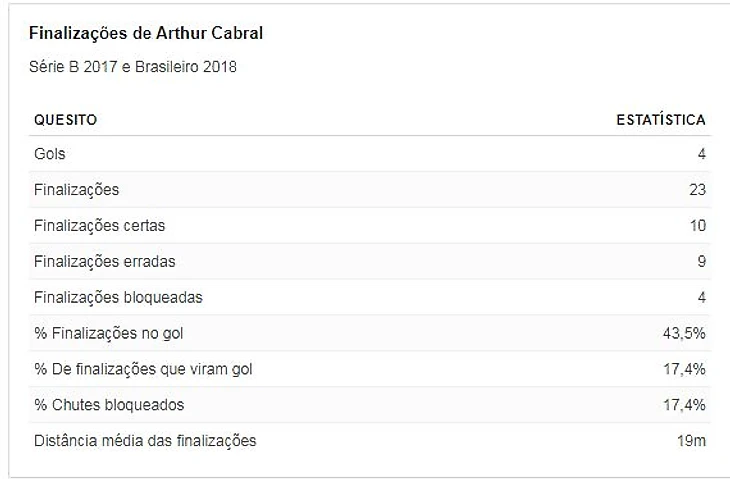Click the subtitle Série B 2017 e Brasileiro 2018
This screenshot has width=730, height=479.
[133, 68]
